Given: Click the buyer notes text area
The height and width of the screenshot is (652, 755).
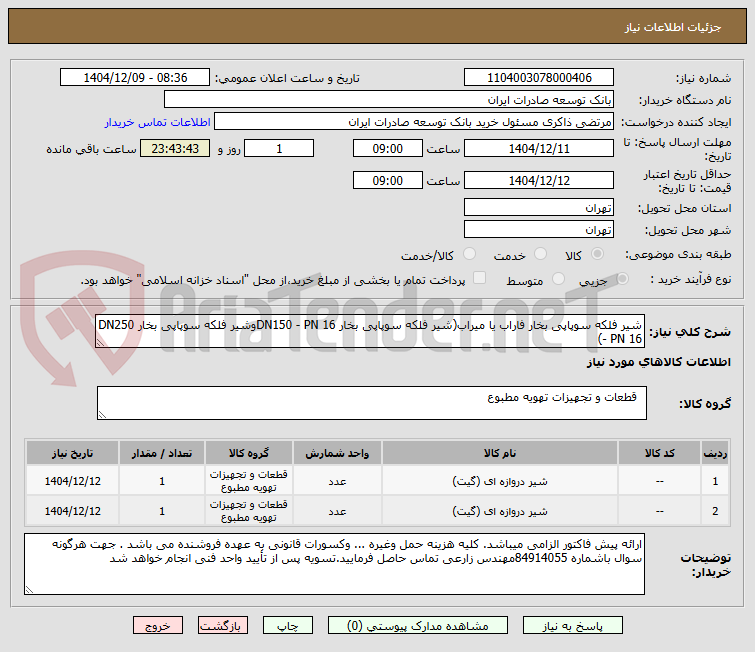Looking at the screenshot, I should pos(334,564).
